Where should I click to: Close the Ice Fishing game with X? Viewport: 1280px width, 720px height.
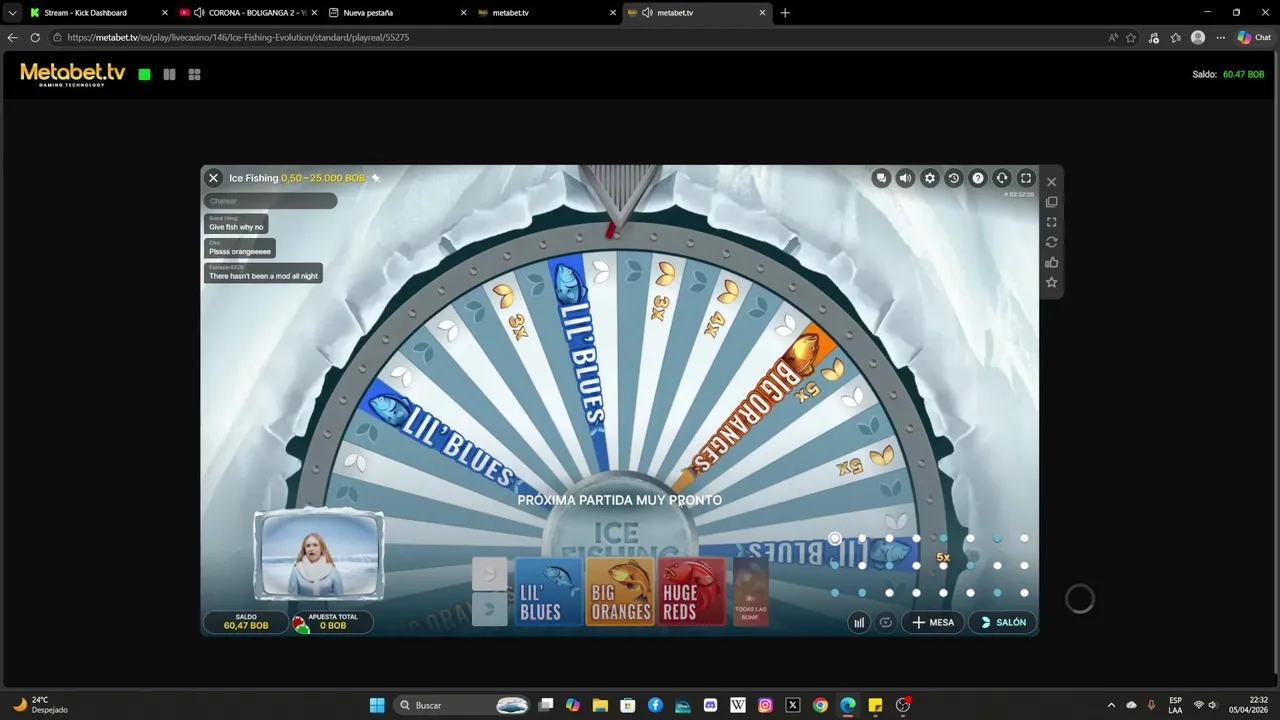click(213, 178)
